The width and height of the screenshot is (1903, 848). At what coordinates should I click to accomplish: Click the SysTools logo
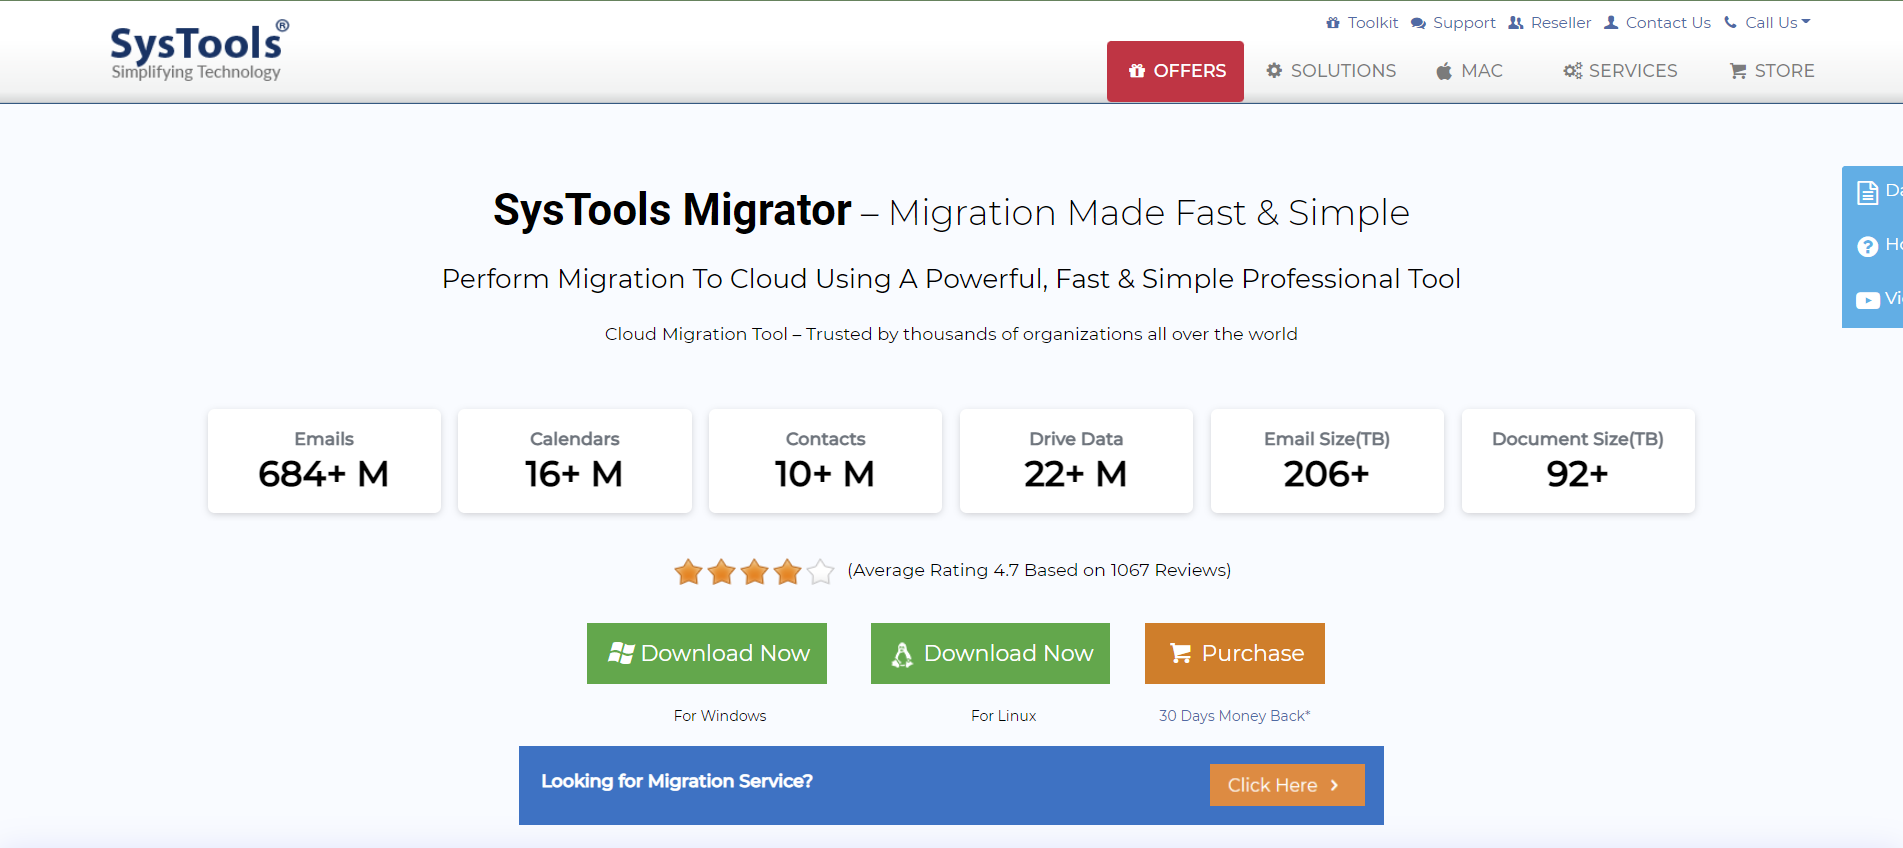coord(199,50)
